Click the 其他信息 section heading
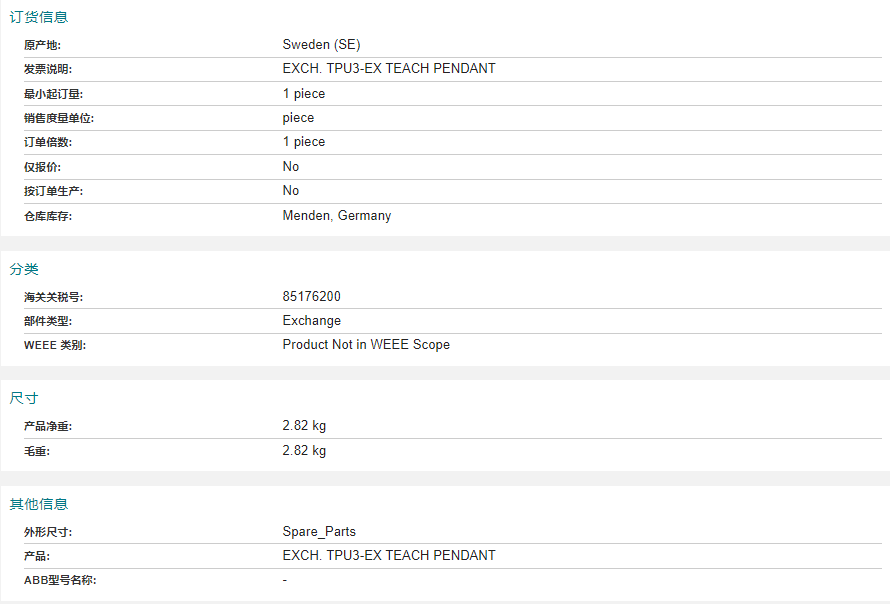This screenshot has width=890, height=604. (x=39, y=504)
